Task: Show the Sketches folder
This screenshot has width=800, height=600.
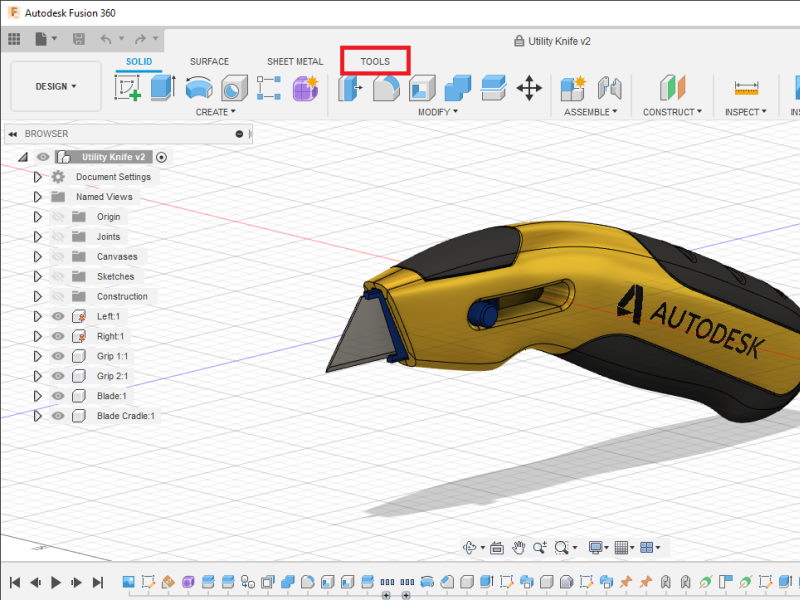Action: [x=58, y=277]
